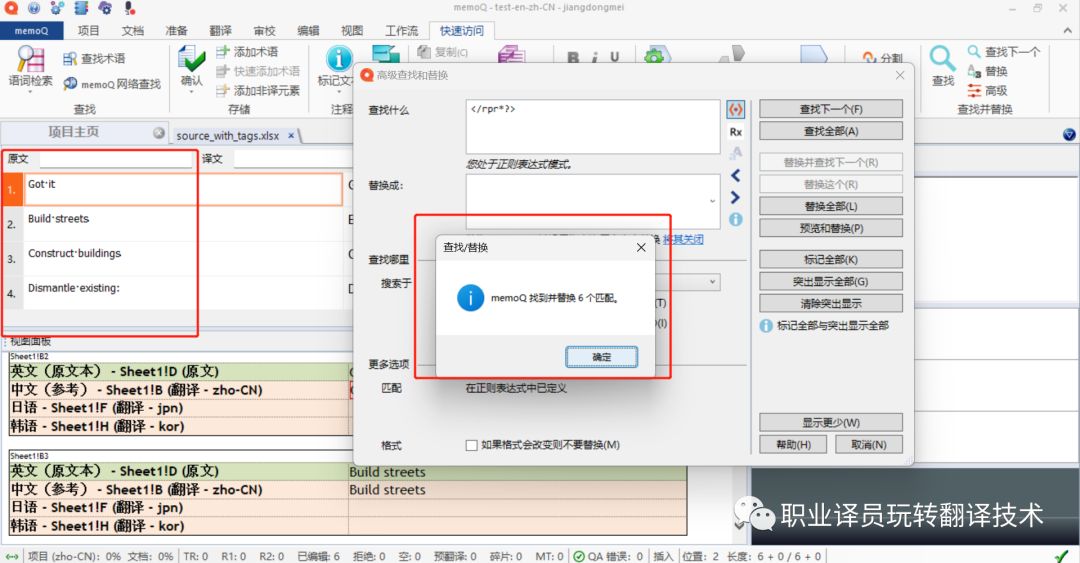This screenshot has width=1080, height=563.
Task: Close the 项目主页 tab with its round X
Action: coord(158,133)
